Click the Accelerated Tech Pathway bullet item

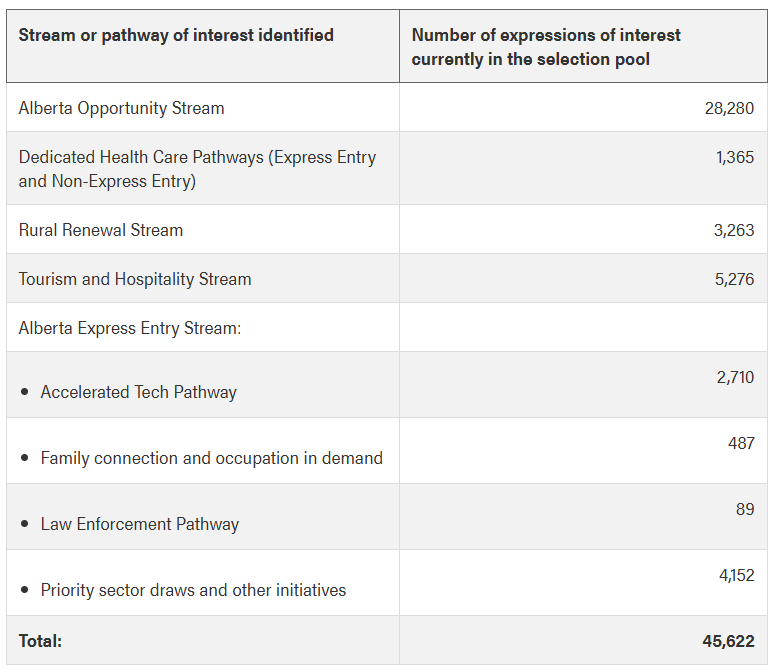click(138, 392)
